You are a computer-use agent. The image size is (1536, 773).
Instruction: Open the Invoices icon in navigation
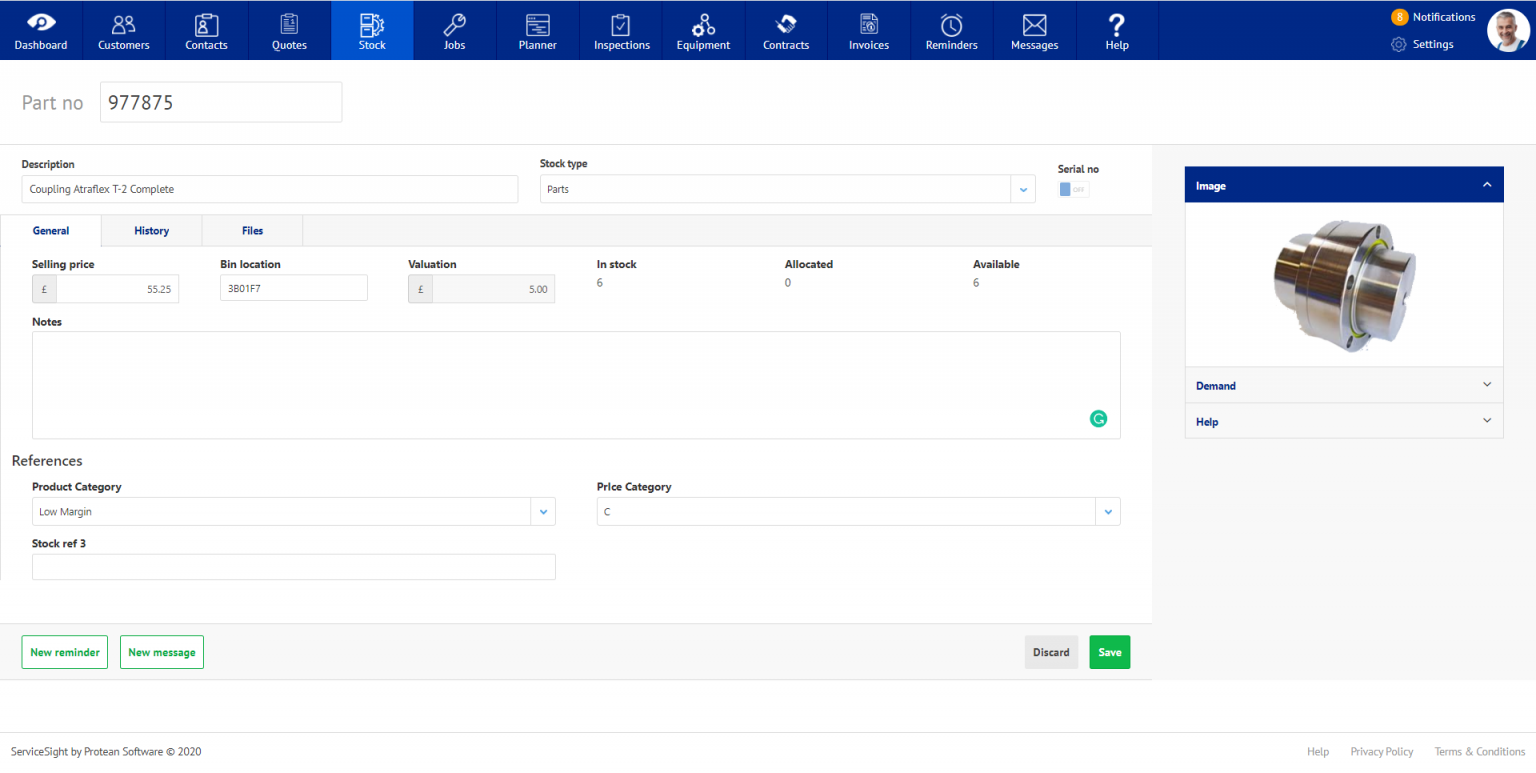click(868, 22)
